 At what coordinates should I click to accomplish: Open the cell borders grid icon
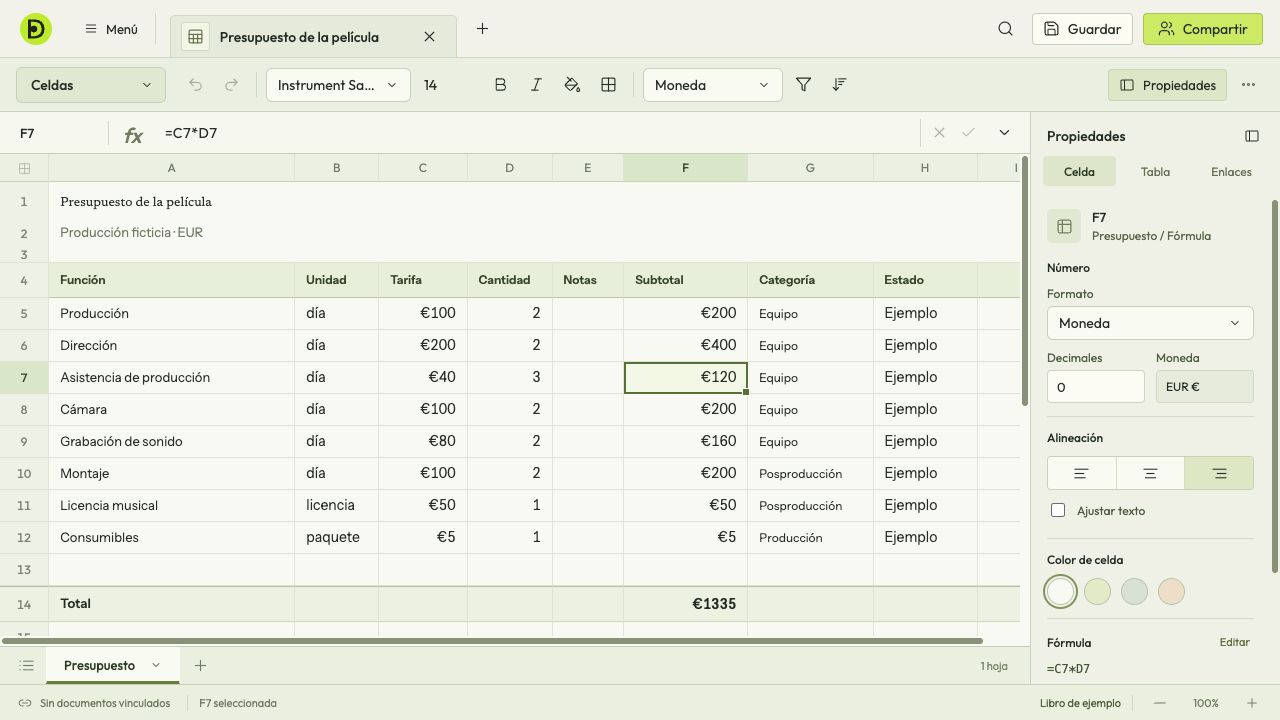(x=608, y=85)
